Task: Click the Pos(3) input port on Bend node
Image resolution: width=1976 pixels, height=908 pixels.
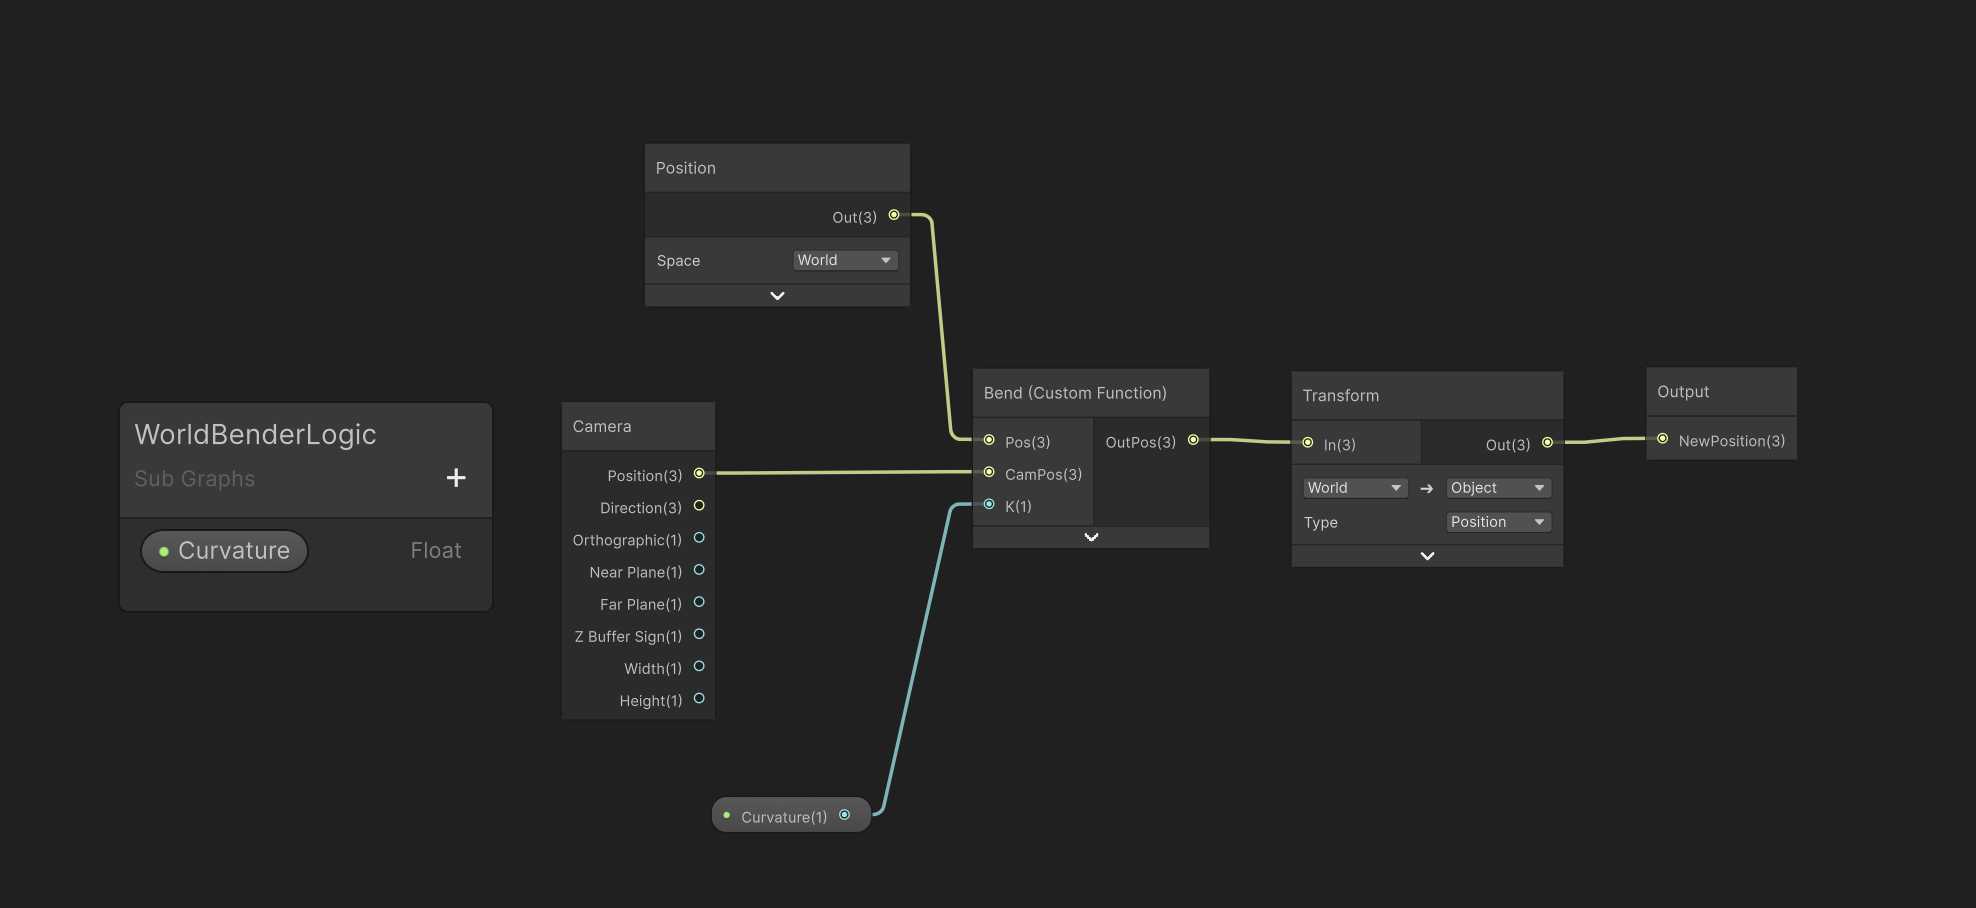Action: pyautogui.click(x=989, y=440)
